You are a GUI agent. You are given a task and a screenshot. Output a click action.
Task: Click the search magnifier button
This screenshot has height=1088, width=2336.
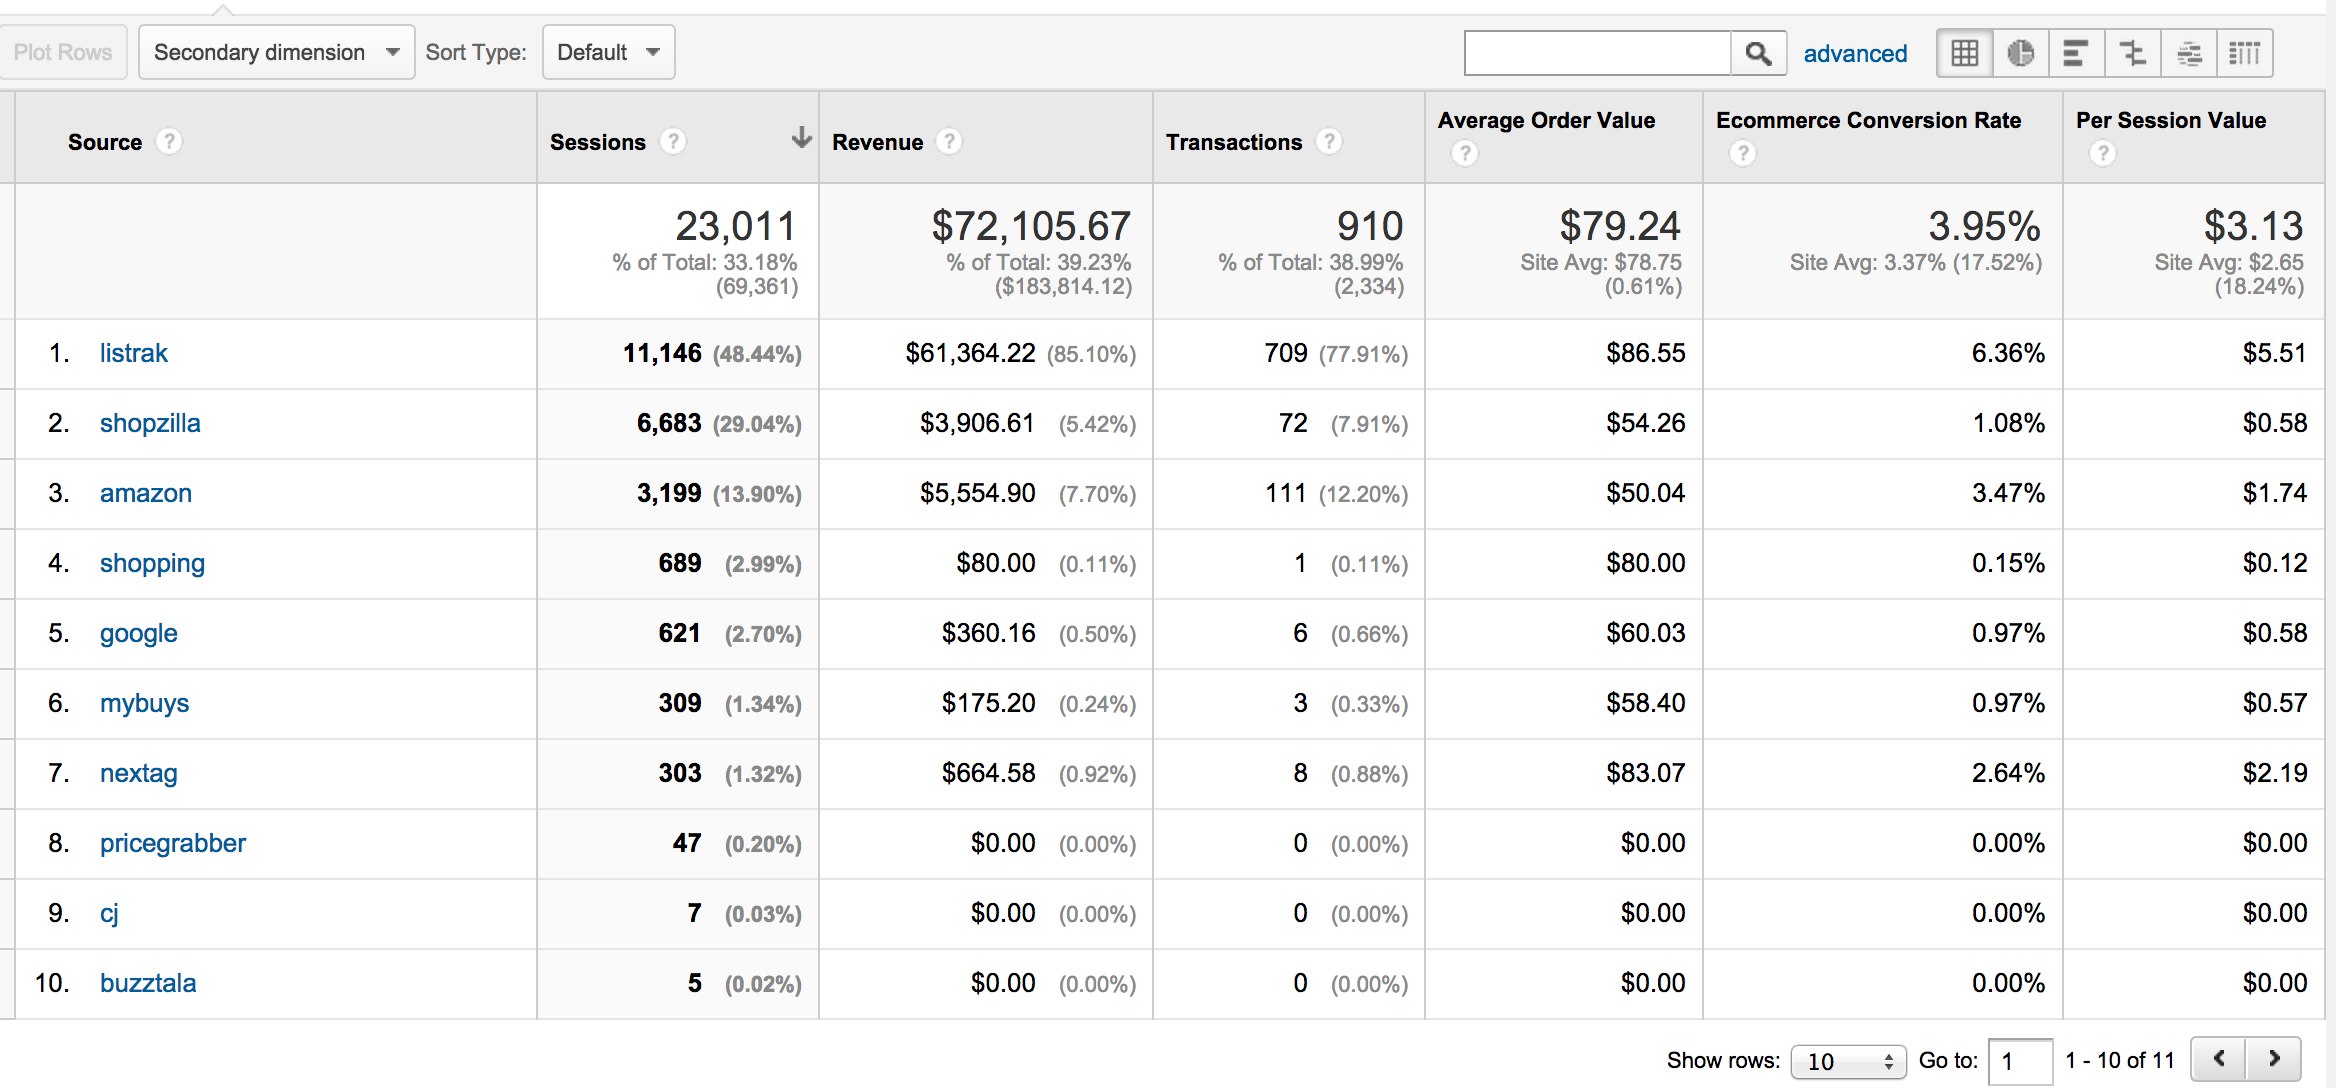pos(1758,53)
